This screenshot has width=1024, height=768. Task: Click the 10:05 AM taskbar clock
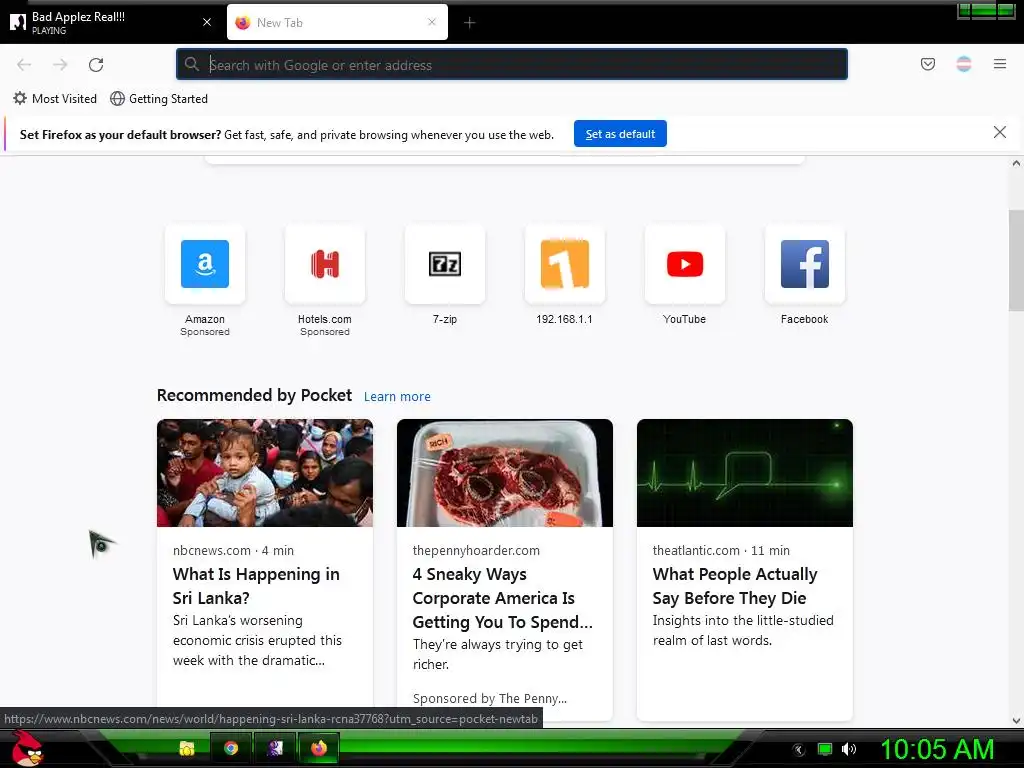click(937, 749)
